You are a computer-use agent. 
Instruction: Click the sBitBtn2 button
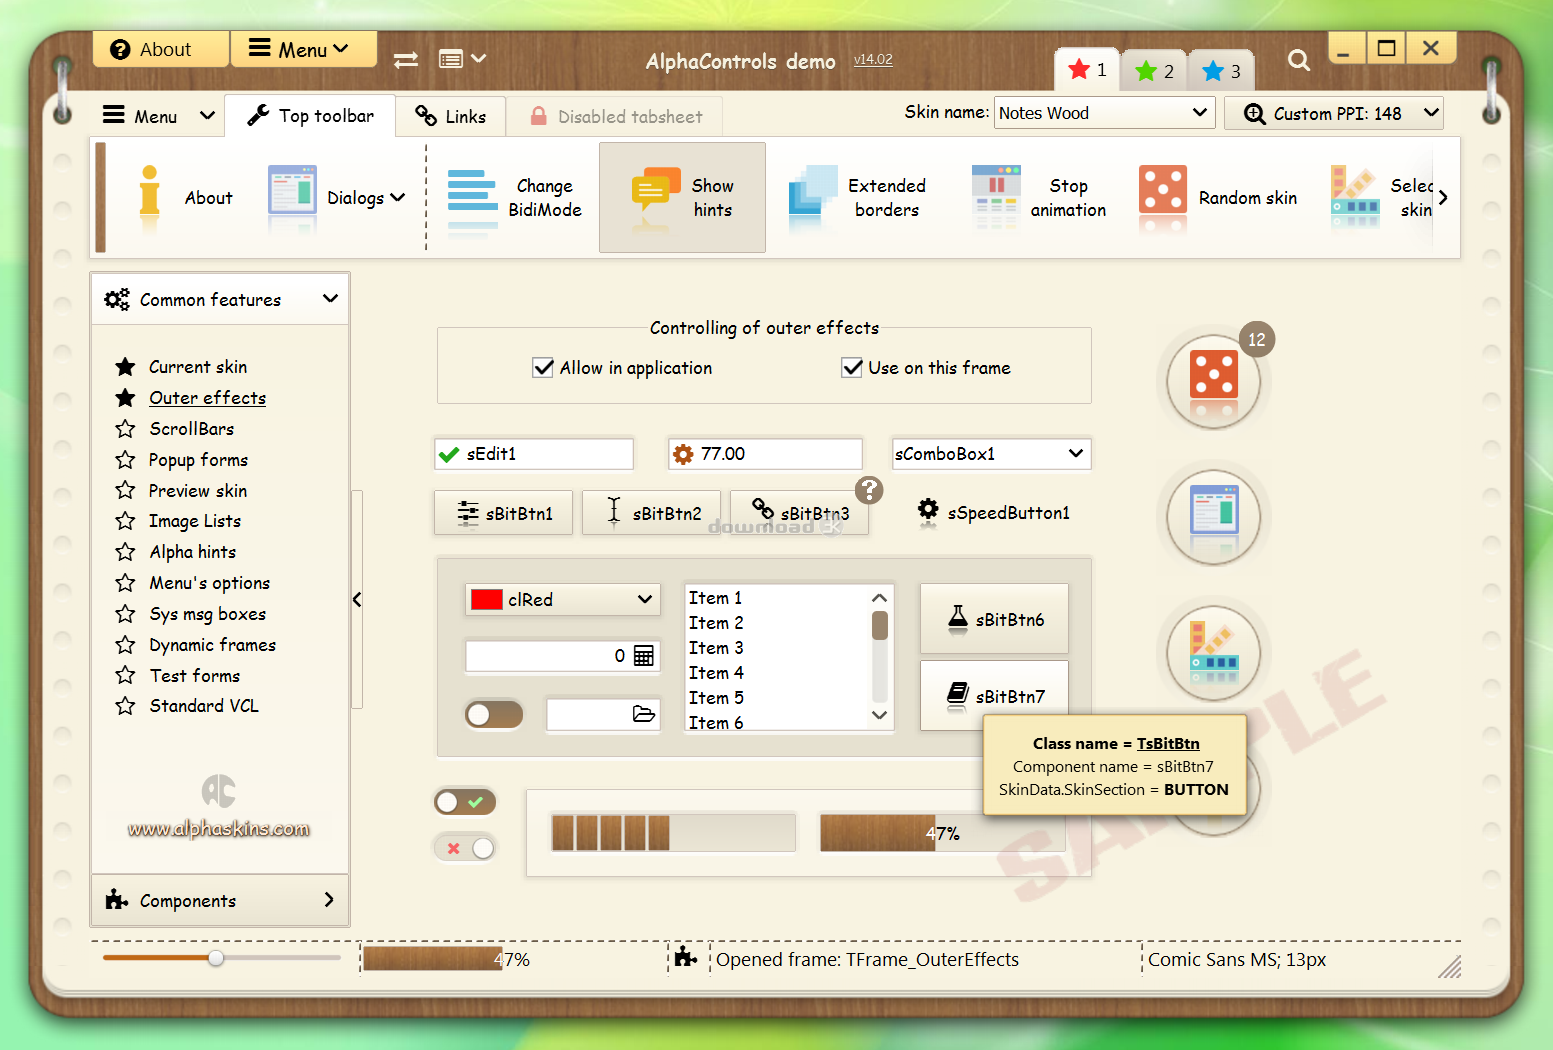pos(651,513)
